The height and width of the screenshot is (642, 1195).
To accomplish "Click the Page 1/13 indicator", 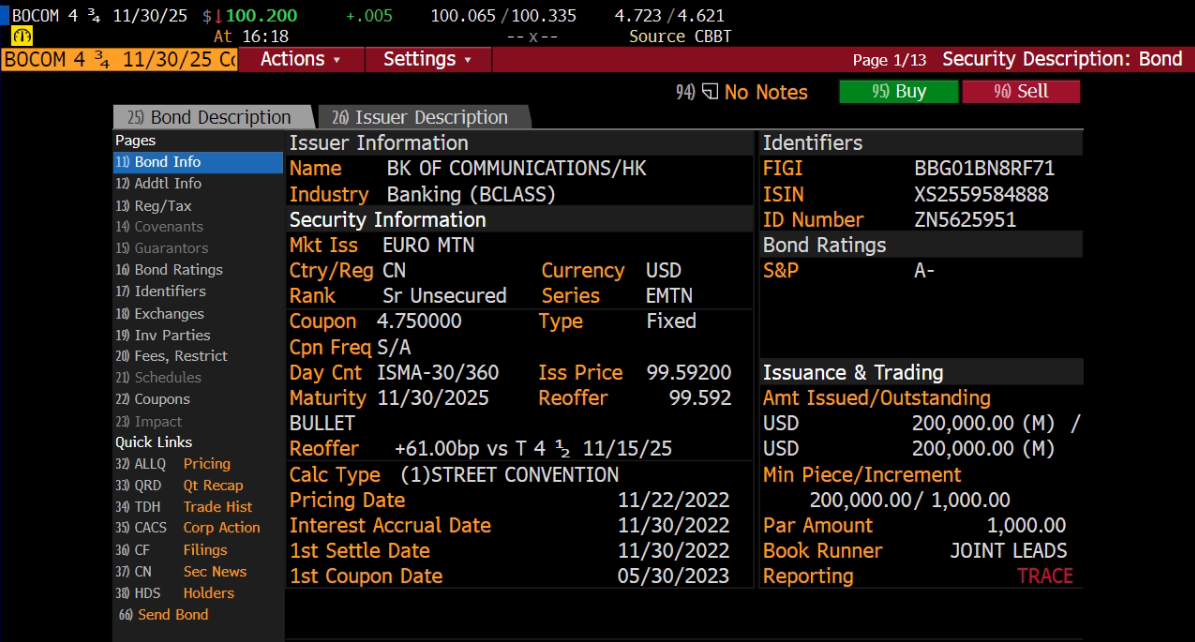I will pyautogui.click(x=889, y=59).
